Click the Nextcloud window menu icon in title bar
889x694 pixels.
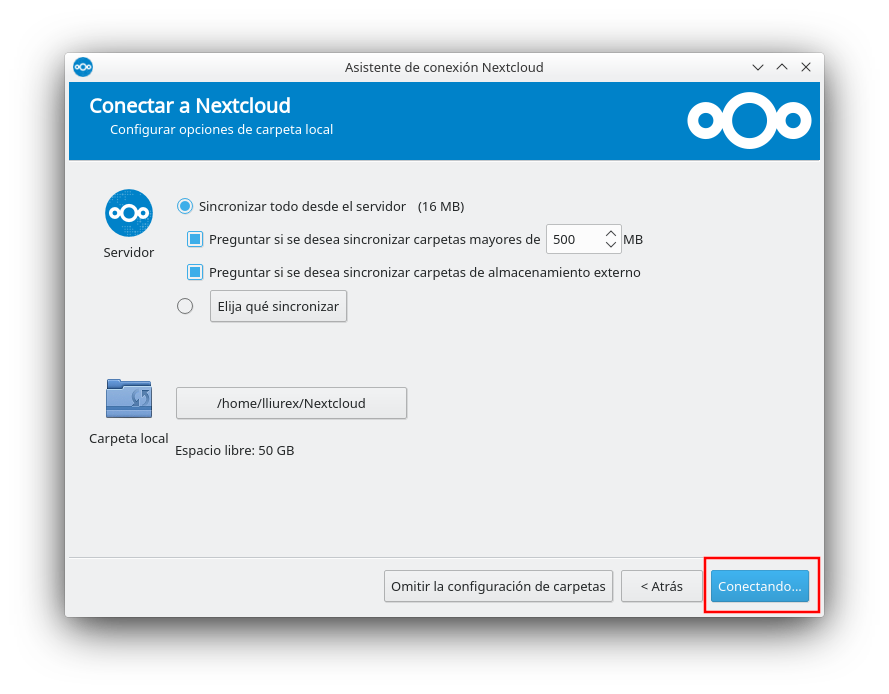[x=83, y=67]
